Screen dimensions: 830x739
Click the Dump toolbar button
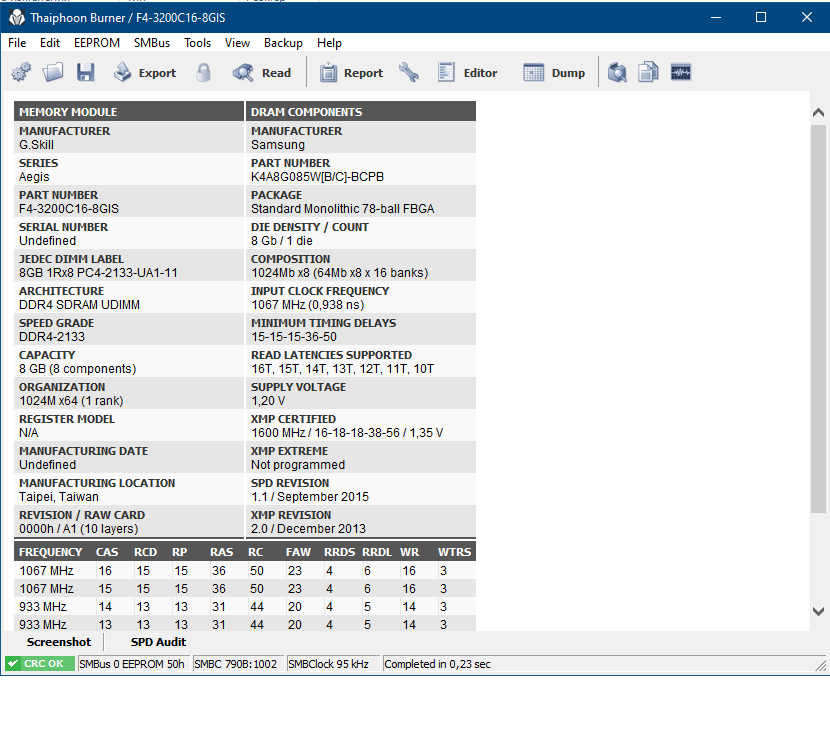[x=554, y=73]
